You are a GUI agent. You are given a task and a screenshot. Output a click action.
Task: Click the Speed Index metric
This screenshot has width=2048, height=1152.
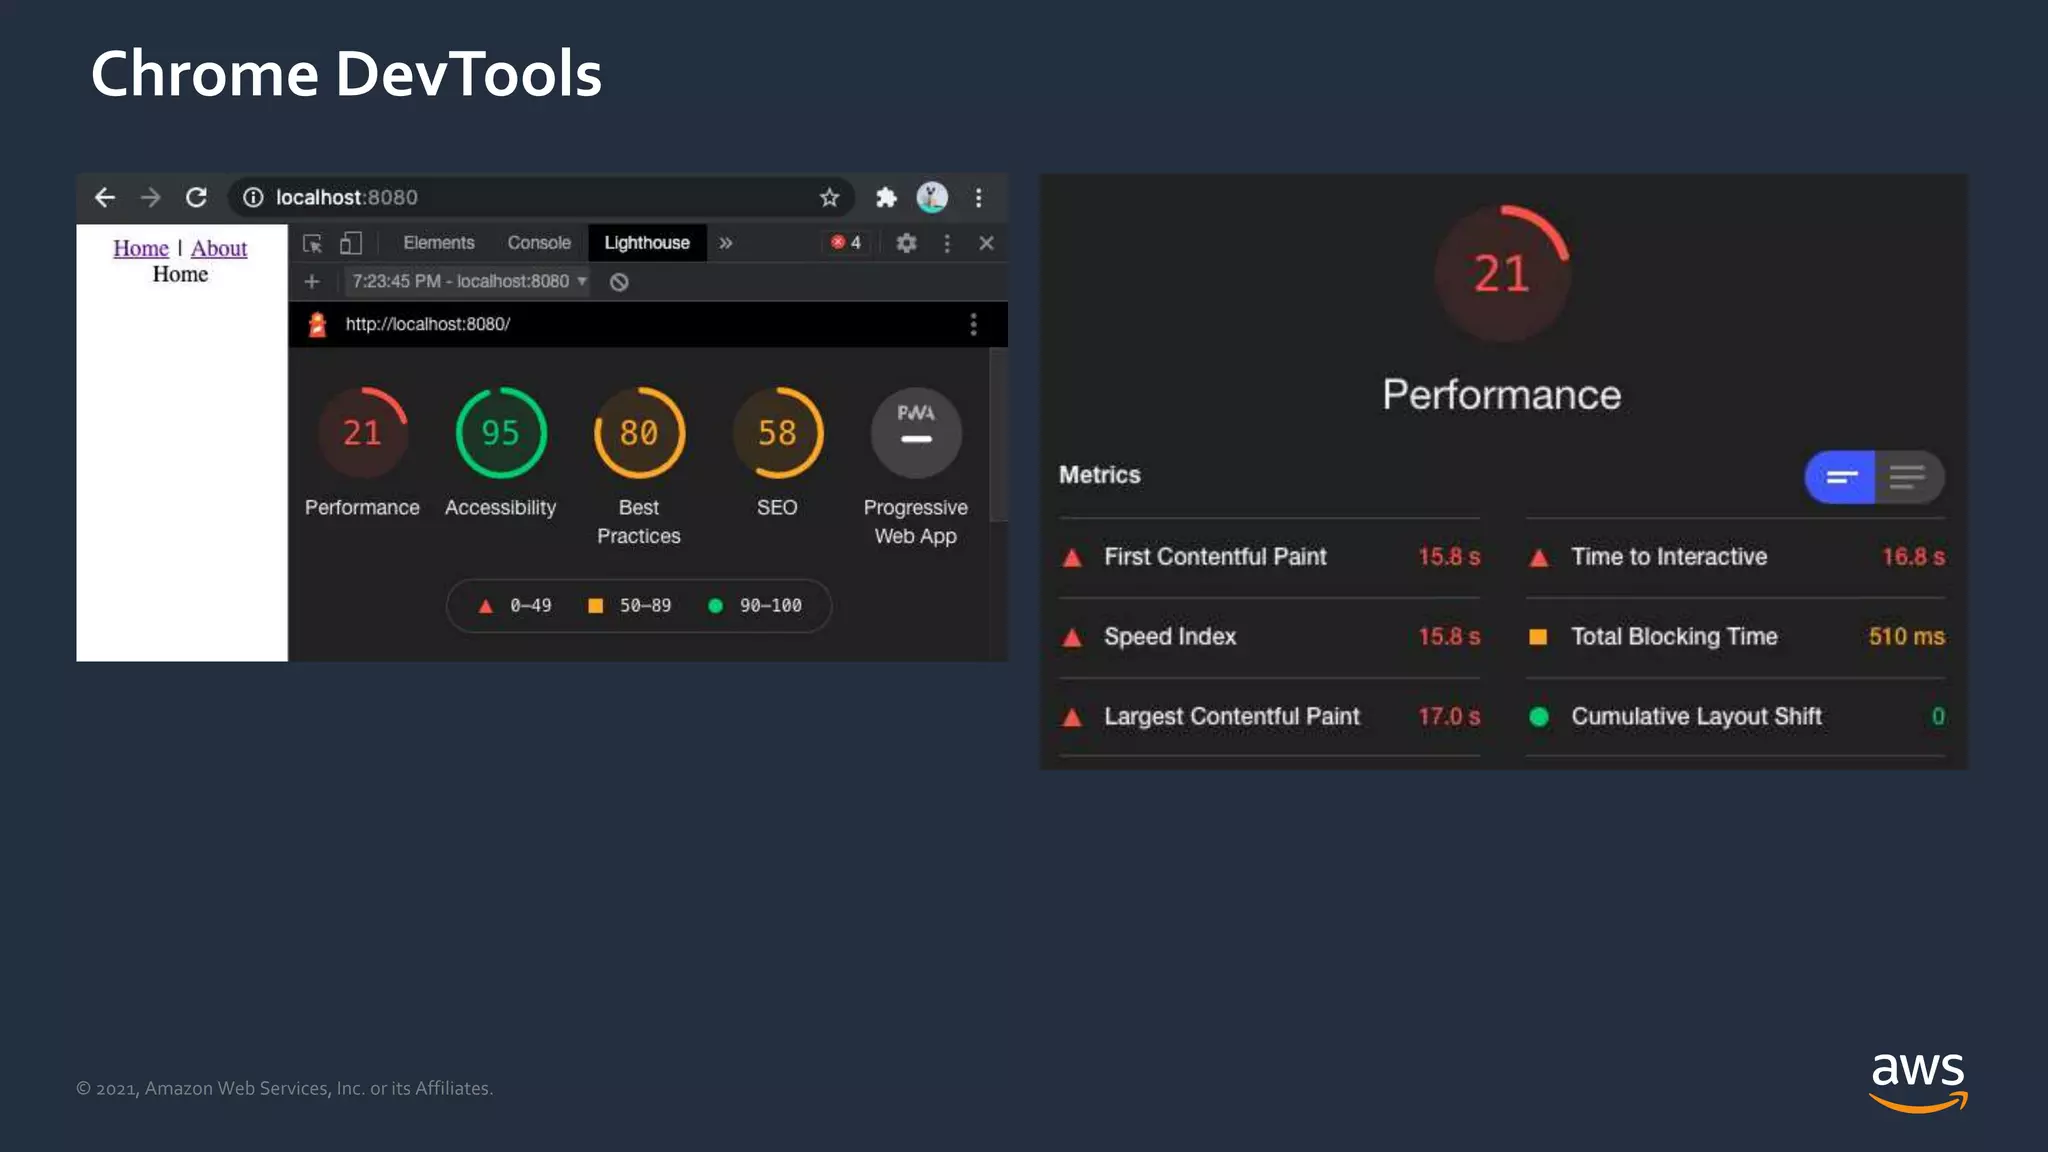(1270, 637)
